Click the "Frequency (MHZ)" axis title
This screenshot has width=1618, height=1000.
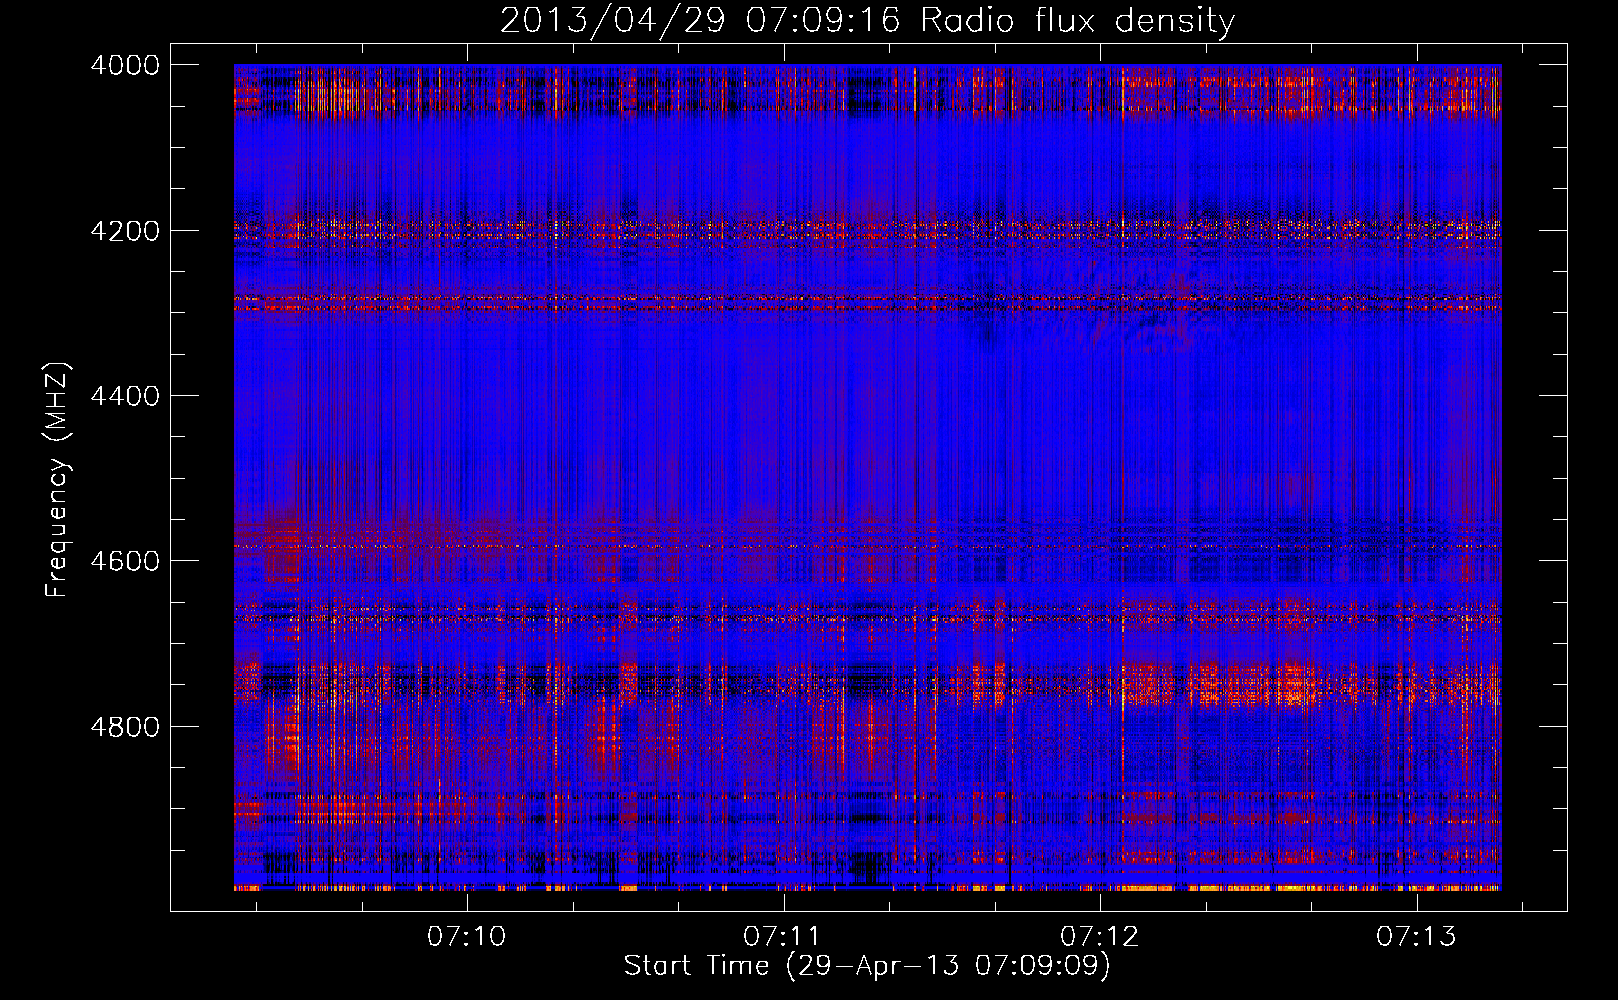coord(57,479)
